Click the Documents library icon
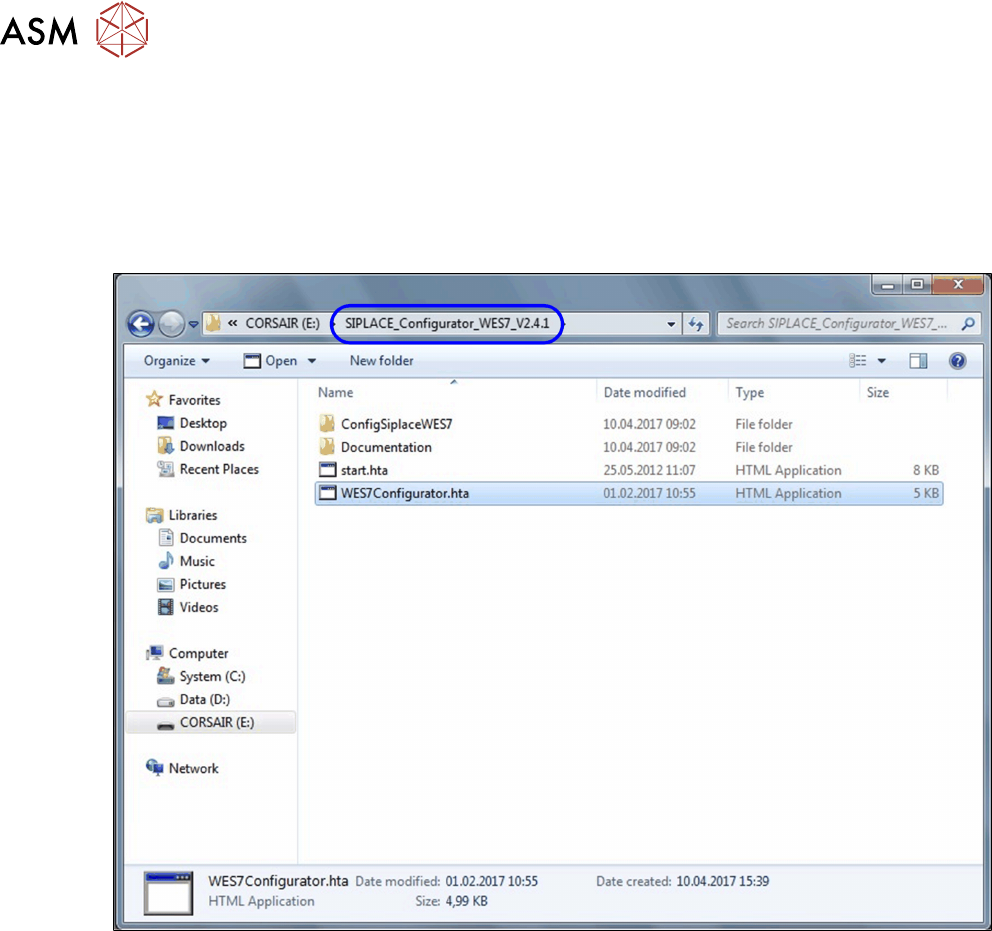The height and width of the screenshot is (931, 992). 166,538
